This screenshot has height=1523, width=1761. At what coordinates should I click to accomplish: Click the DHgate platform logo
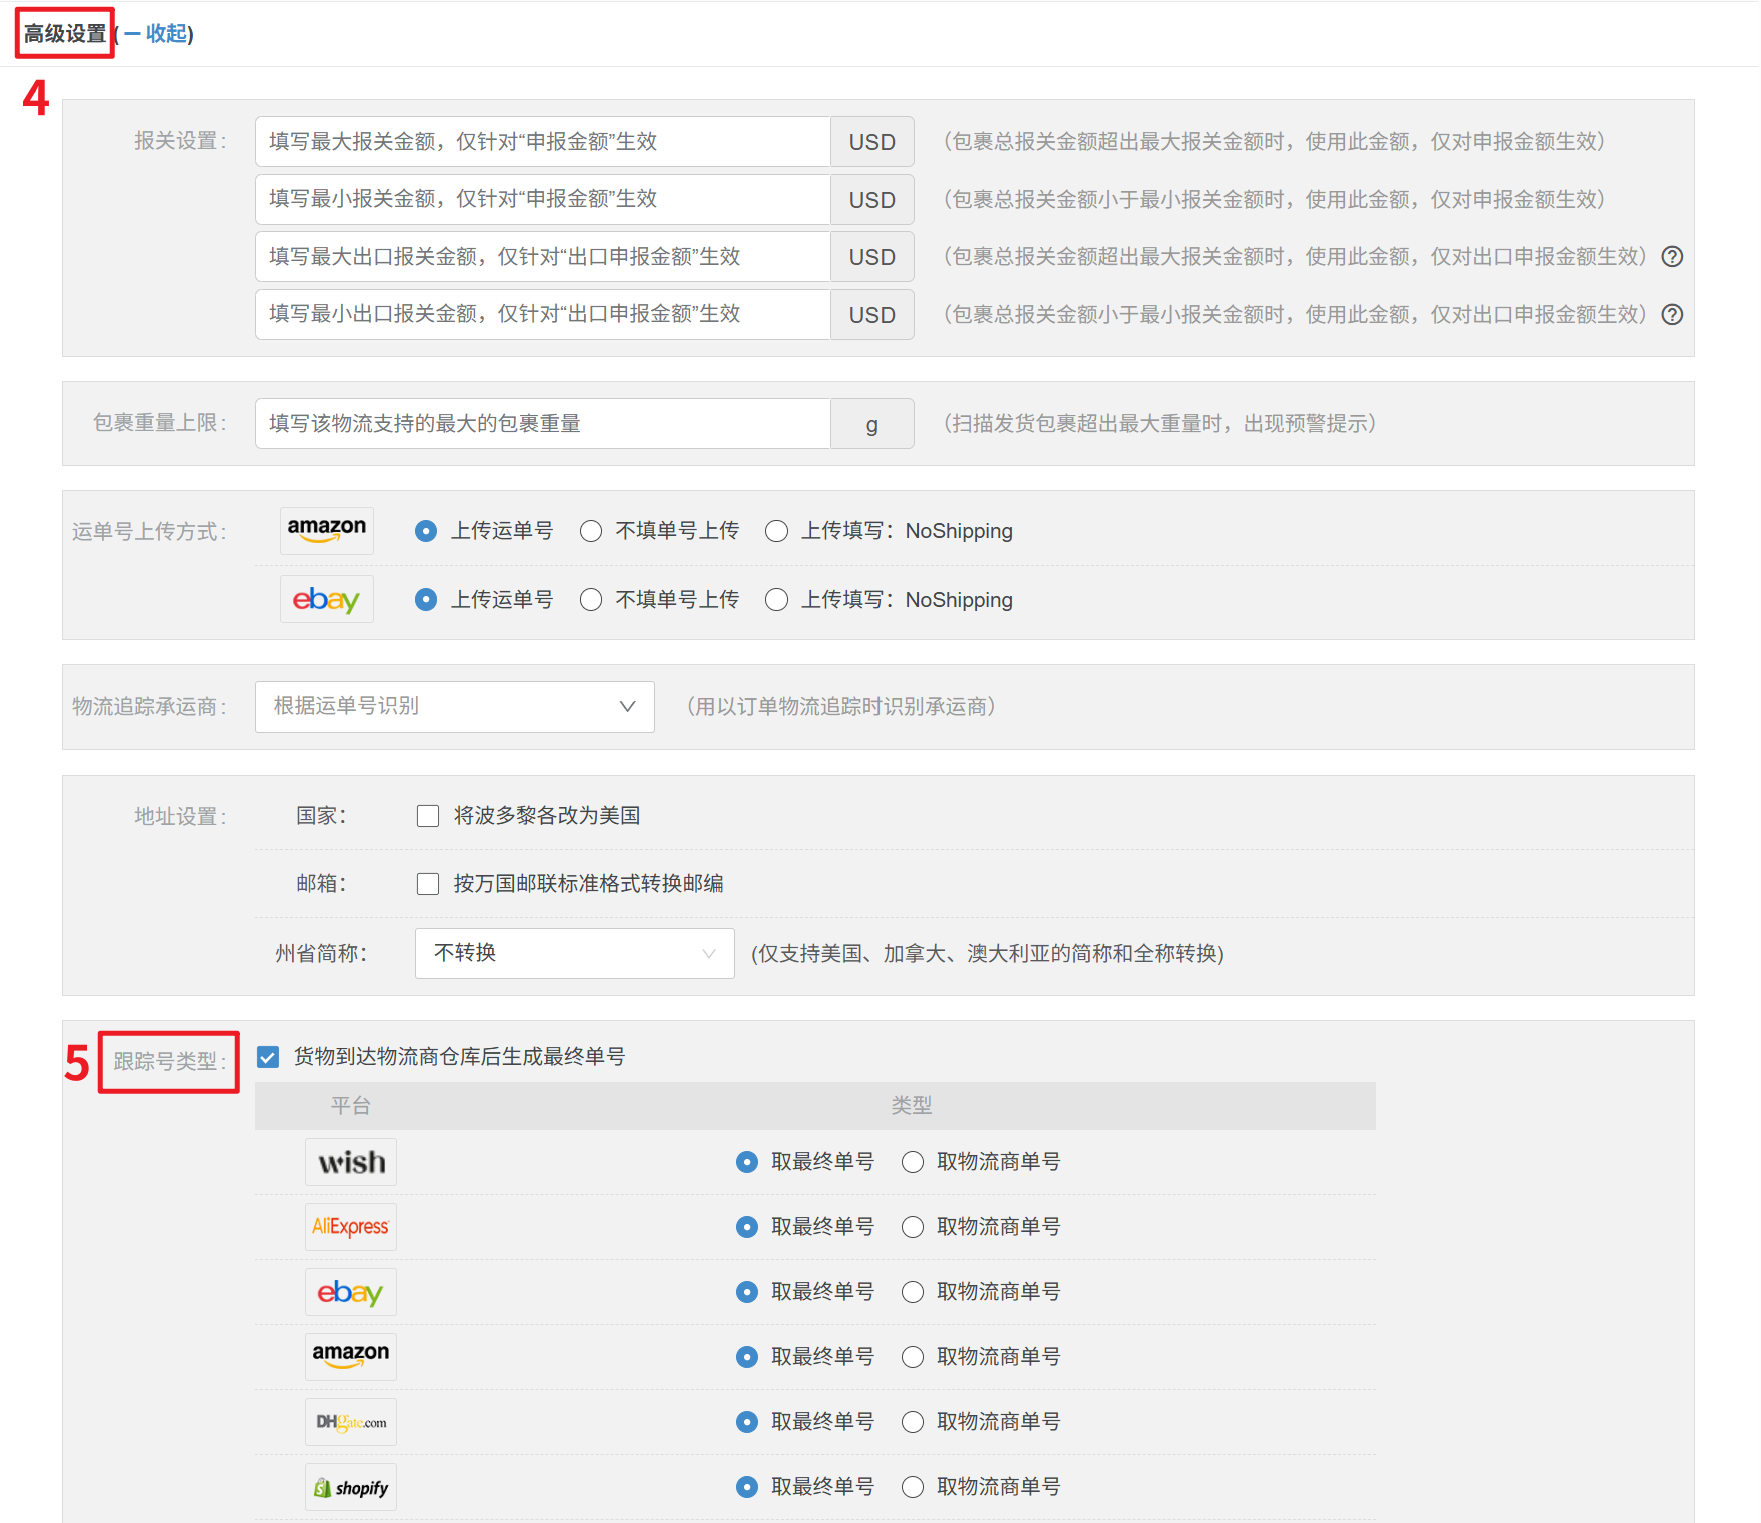(350, 1422)
